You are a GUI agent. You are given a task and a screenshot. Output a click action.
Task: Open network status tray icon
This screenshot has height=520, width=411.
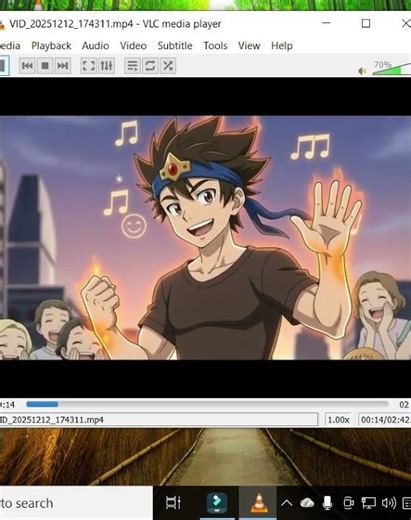coord(368,503)
